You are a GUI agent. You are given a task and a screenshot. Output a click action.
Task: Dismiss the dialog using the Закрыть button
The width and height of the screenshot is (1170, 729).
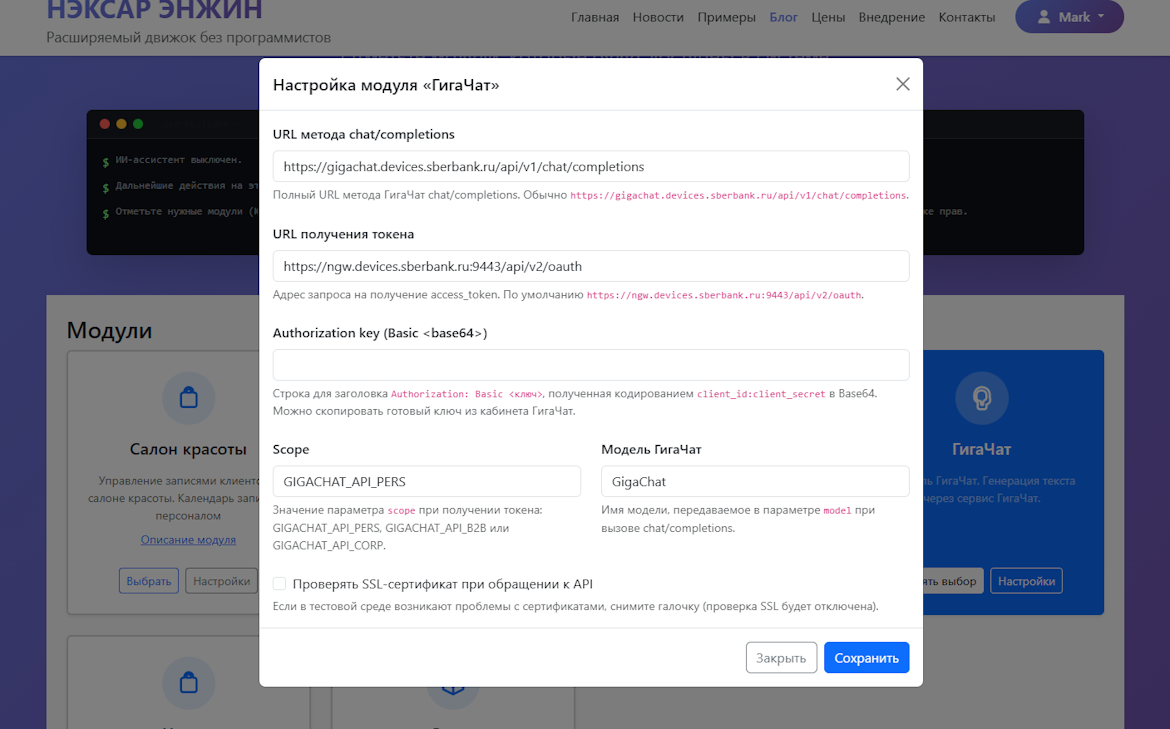pyautogui.click(x=781, y=657)
